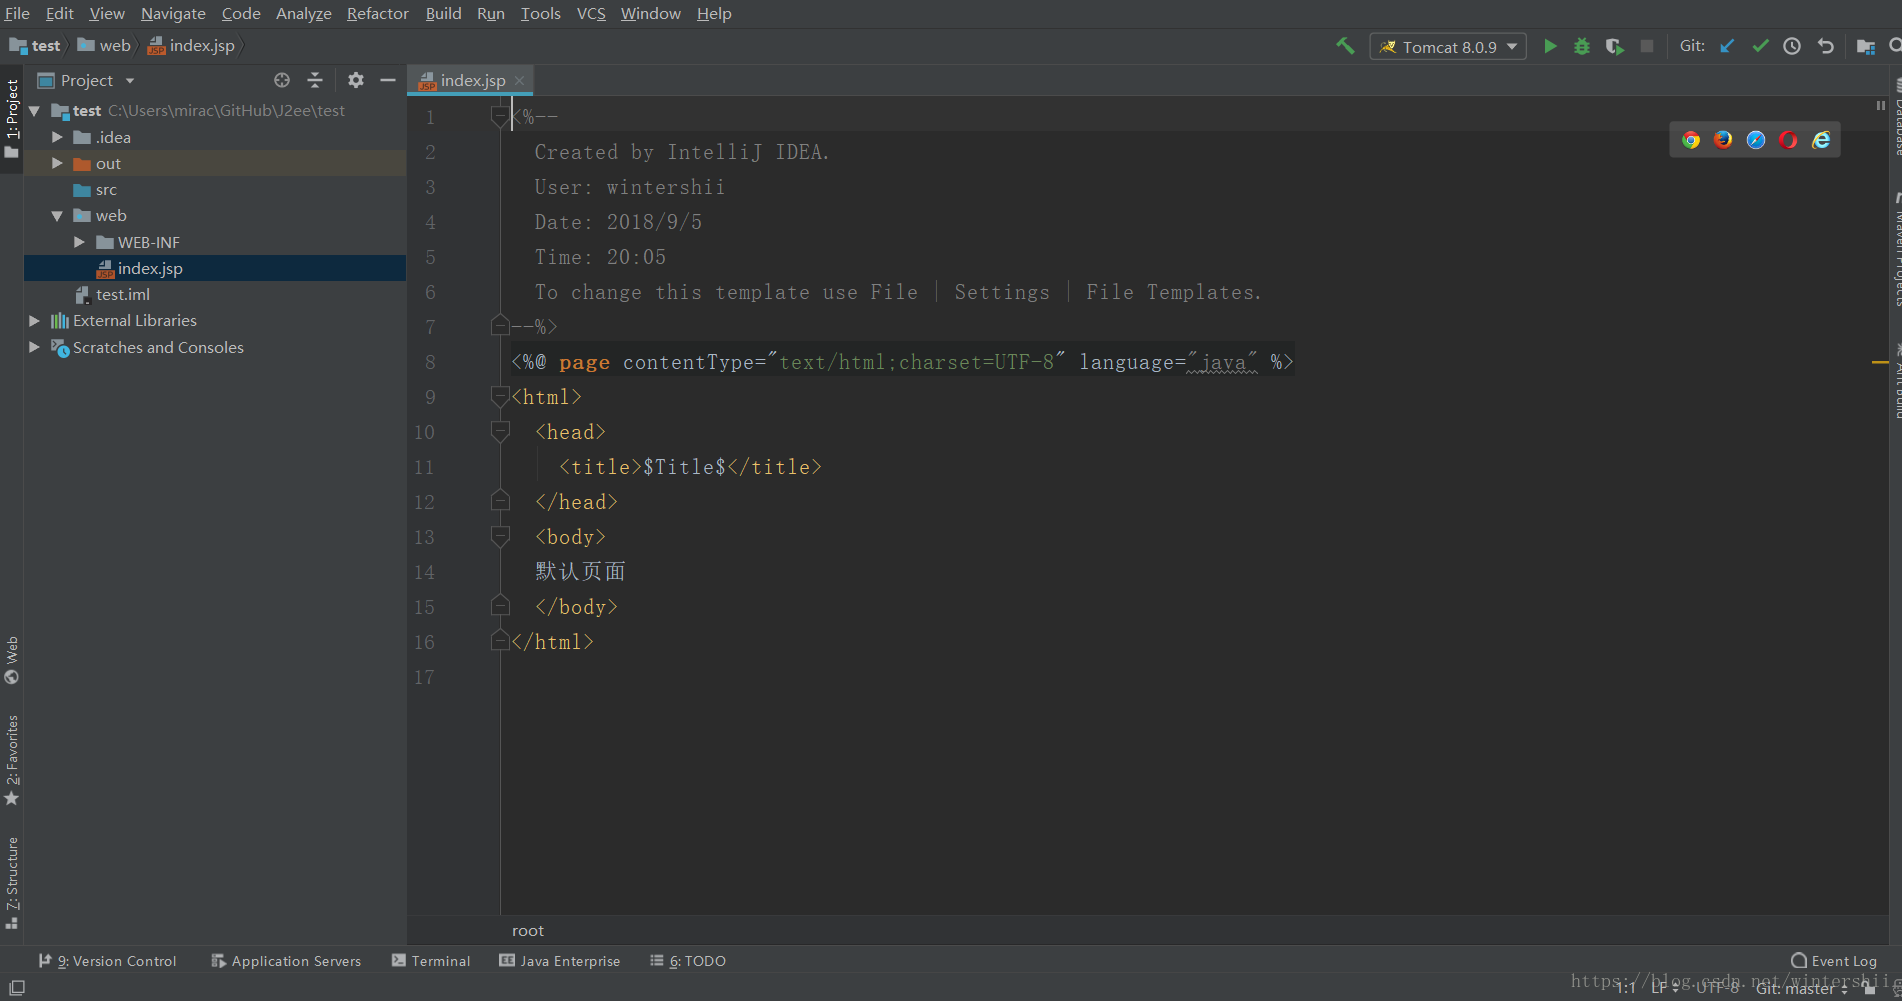
Task: Open the 1: Project side tab
Action: pyautogui.click(x=12, y=118)
